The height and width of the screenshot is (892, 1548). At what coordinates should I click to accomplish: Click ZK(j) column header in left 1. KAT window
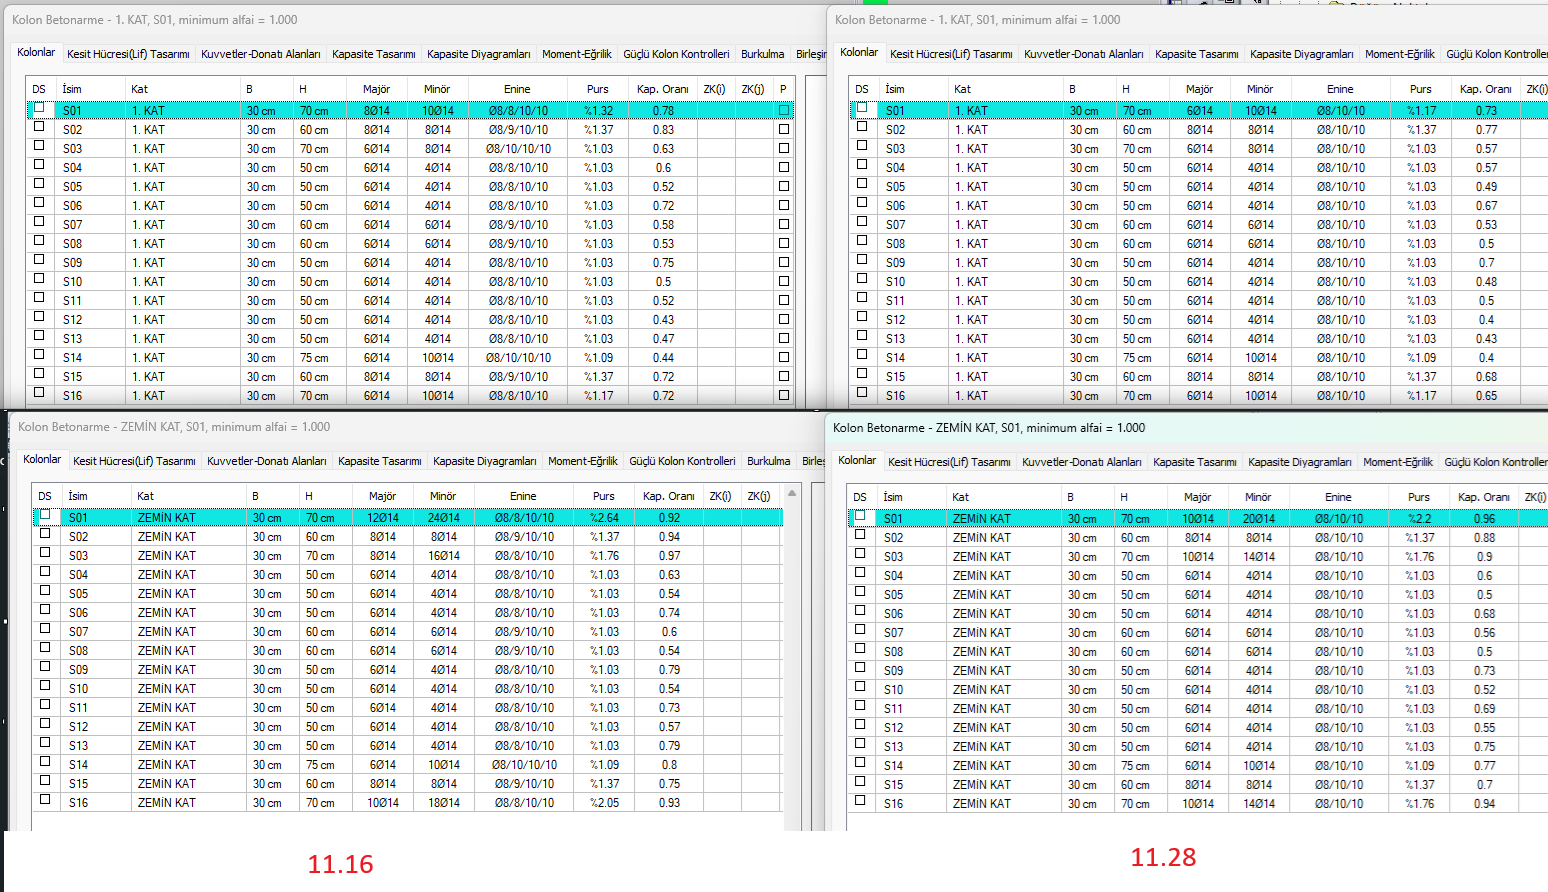753,89
